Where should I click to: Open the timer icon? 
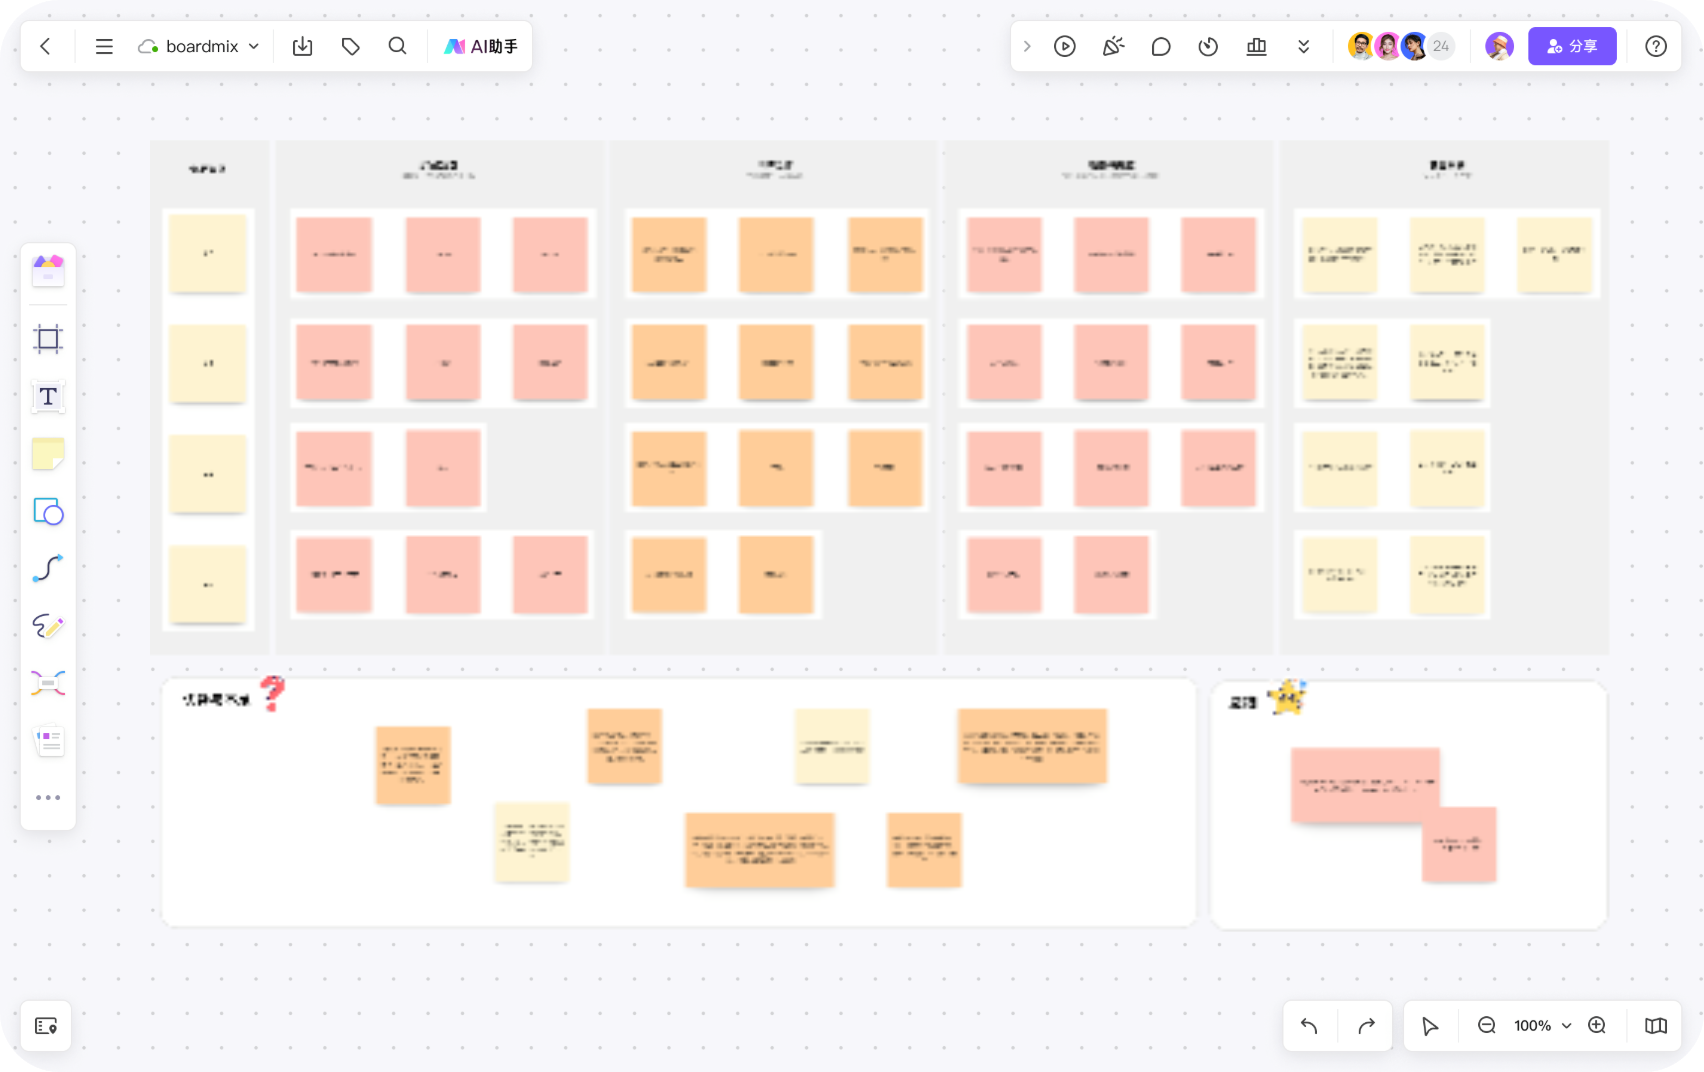(1208, 46)
